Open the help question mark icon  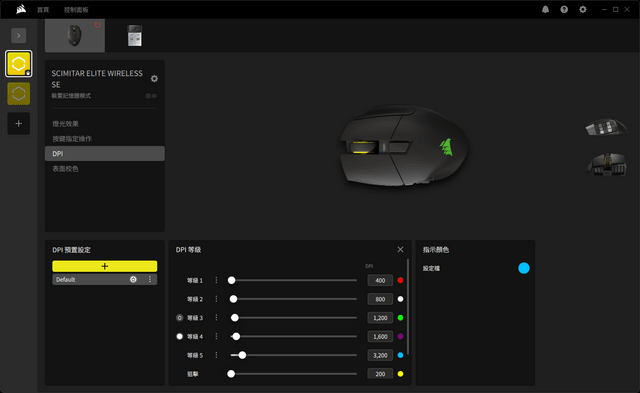click(564, 9)
